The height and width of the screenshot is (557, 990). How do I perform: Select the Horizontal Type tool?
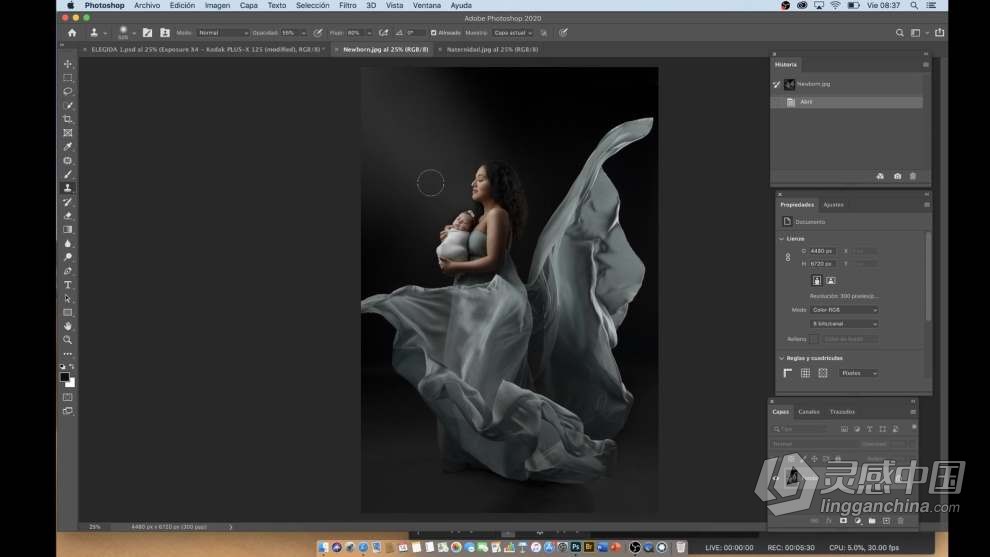[x=68, y=285]
